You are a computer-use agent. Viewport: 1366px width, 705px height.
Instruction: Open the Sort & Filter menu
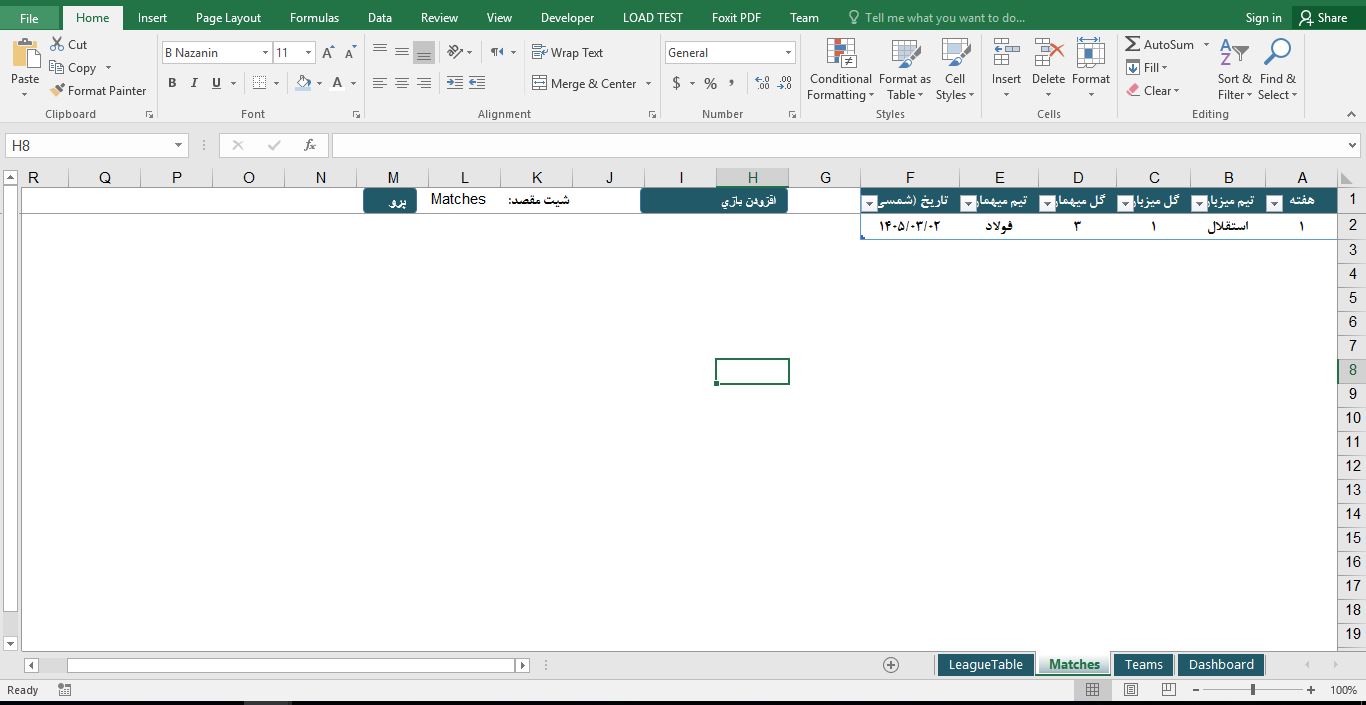click(x=1234, y=70)
